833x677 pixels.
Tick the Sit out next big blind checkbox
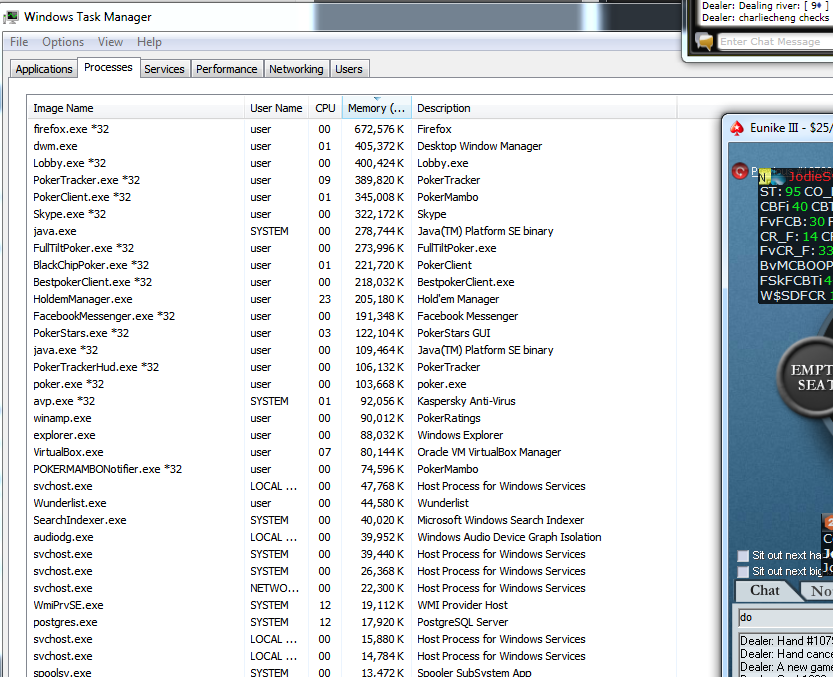click(x=743, y=572)
